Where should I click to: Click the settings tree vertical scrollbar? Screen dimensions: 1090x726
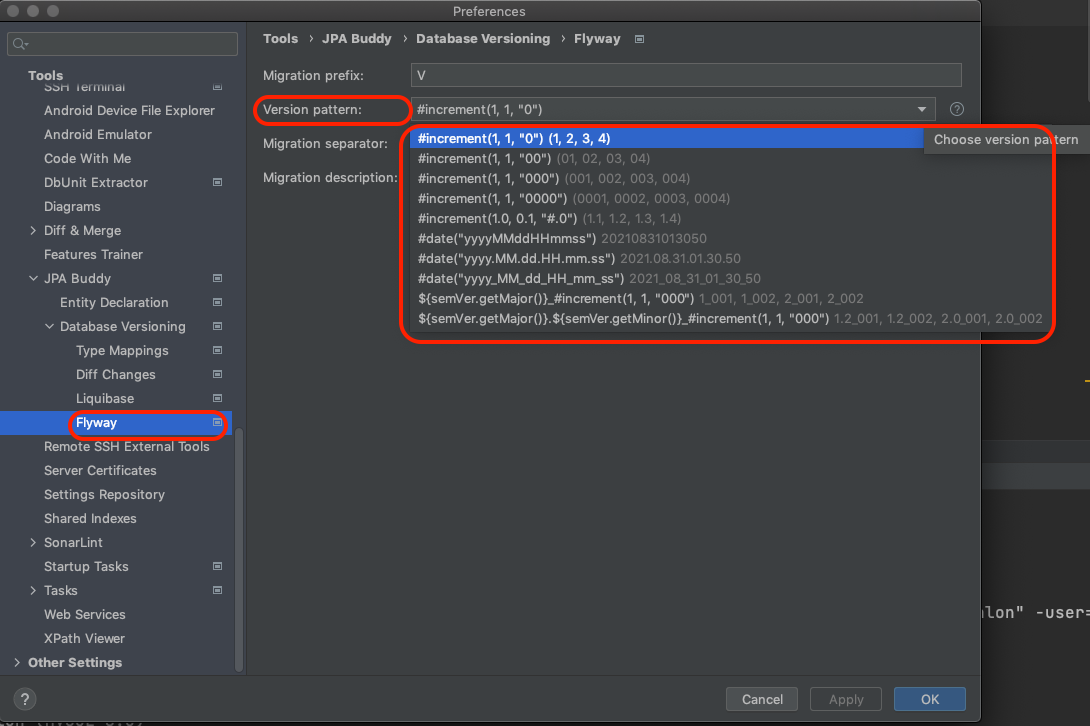point(239,549)
